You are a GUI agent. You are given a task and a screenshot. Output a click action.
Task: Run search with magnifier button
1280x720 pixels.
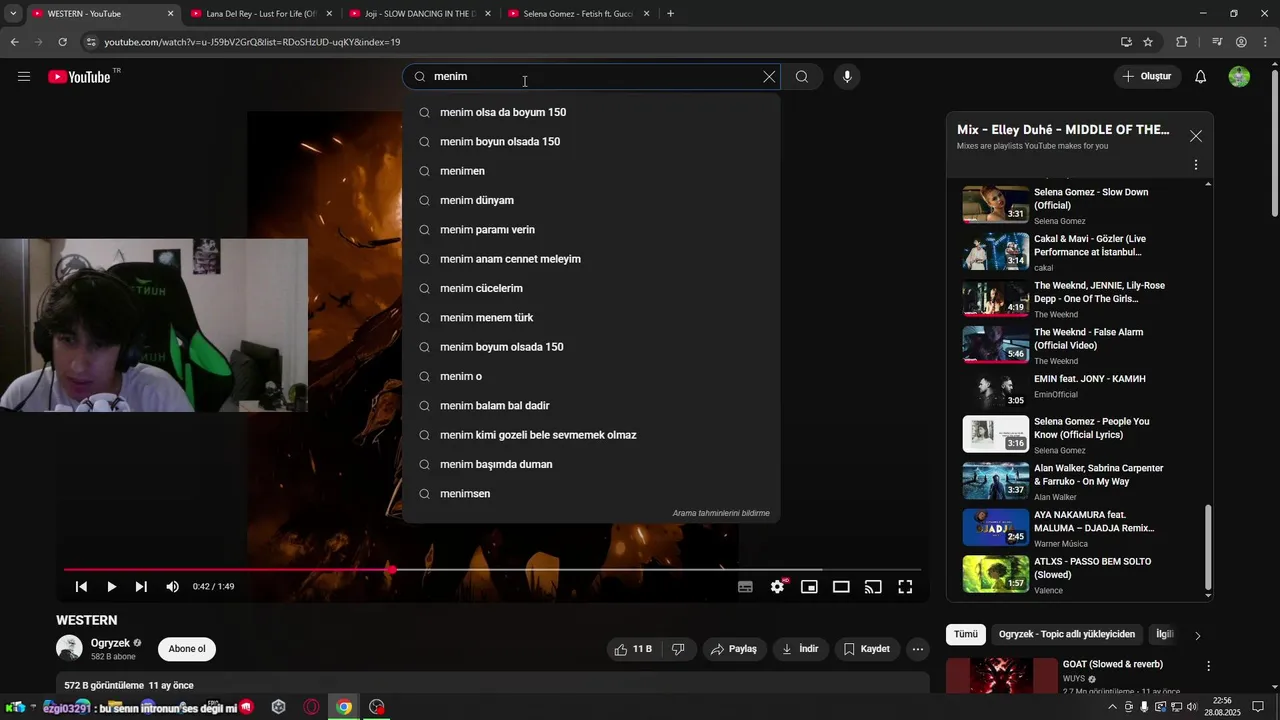pyautogui.click(x=802, y=77)
